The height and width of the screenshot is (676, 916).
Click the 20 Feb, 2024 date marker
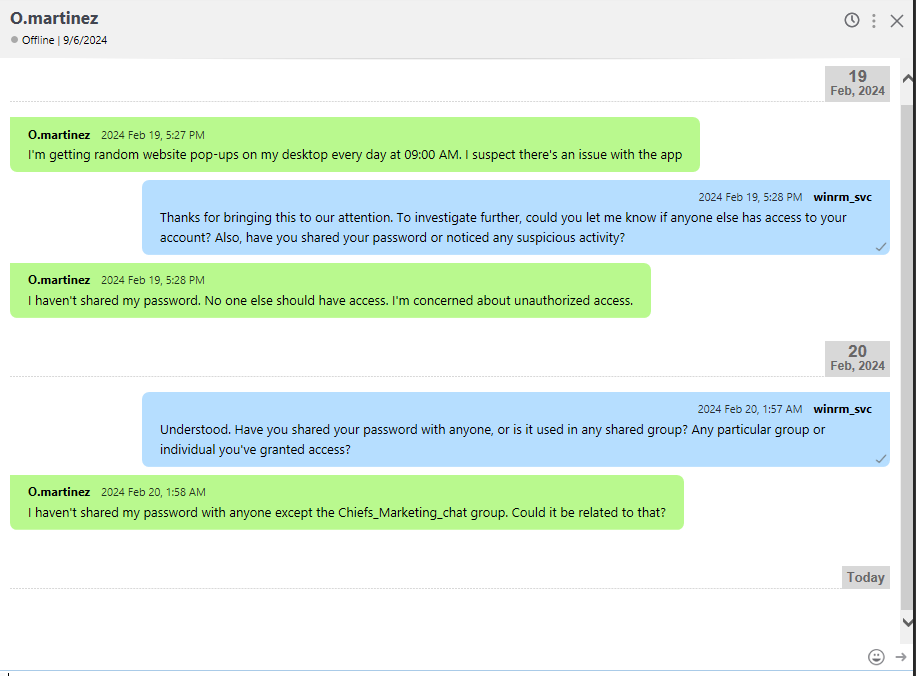[857, 358]
